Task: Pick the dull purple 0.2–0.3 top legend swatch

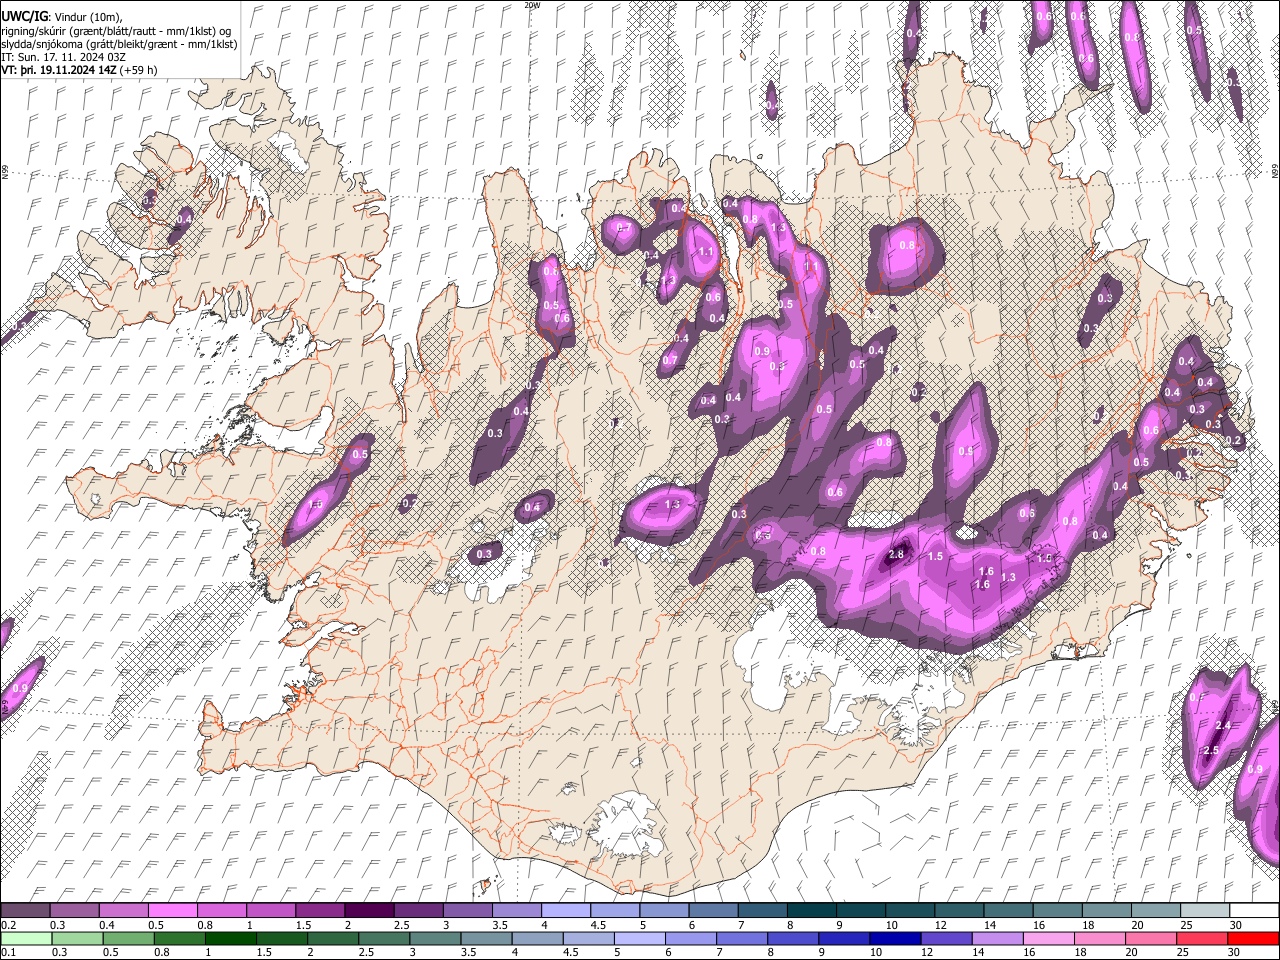Action: pos(25,911)
